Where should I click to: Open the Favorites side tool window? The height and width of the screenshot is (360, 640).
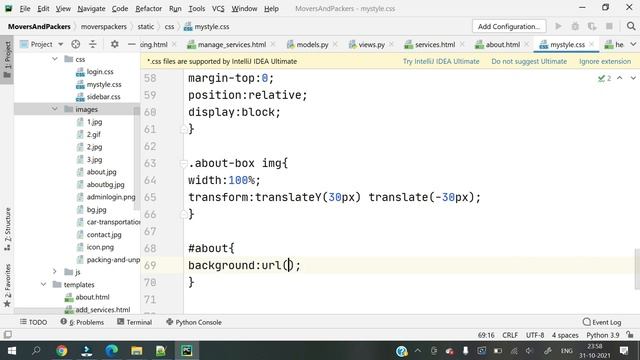coord(7,286)
